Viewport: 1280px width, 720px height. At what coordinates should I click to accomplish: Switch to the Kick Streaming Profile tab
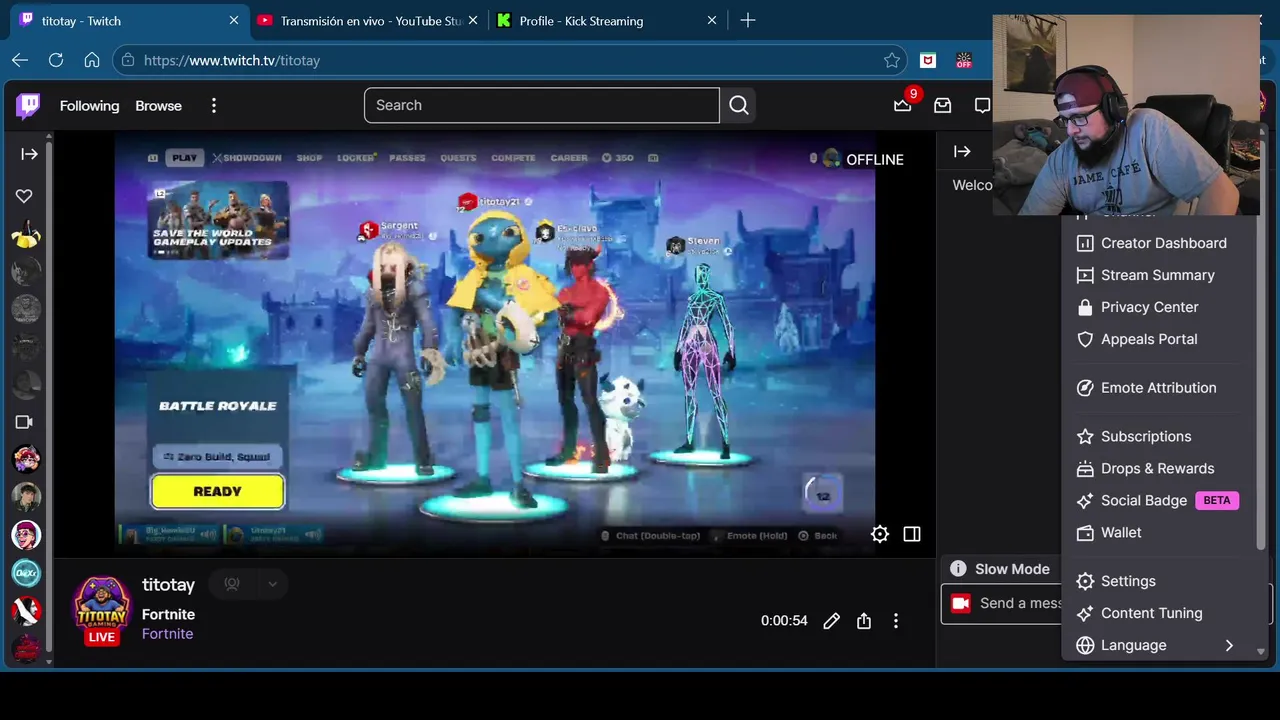coord(607,20)
